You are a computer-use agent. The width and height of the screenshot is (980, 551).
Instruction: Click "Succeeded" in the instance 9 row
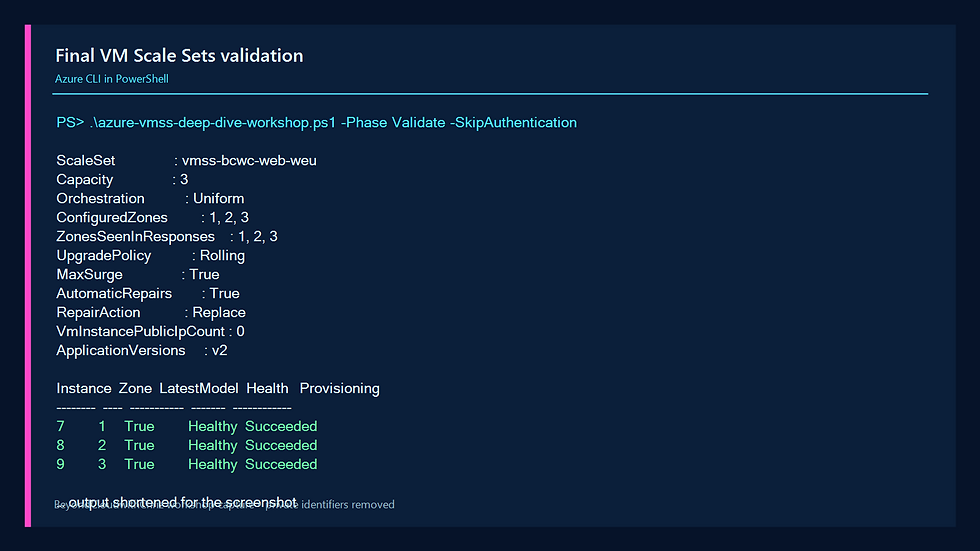pyautogui.click(x=281, y=465)
